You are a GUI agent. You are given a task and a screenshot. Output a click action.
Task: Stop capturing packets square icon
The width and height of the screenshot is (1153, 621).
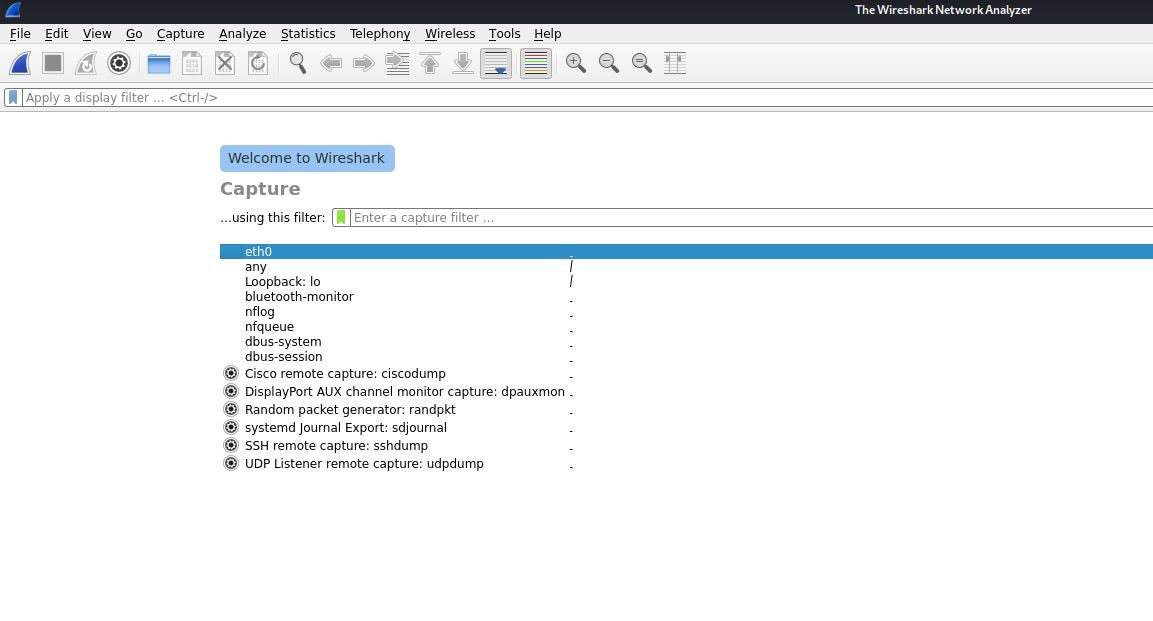pos(53,63)
